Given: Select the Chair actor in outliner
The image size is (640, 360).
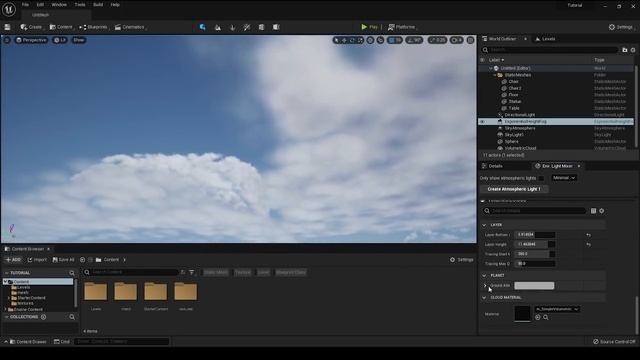Looking at the screenshot, I should [513, 82].
